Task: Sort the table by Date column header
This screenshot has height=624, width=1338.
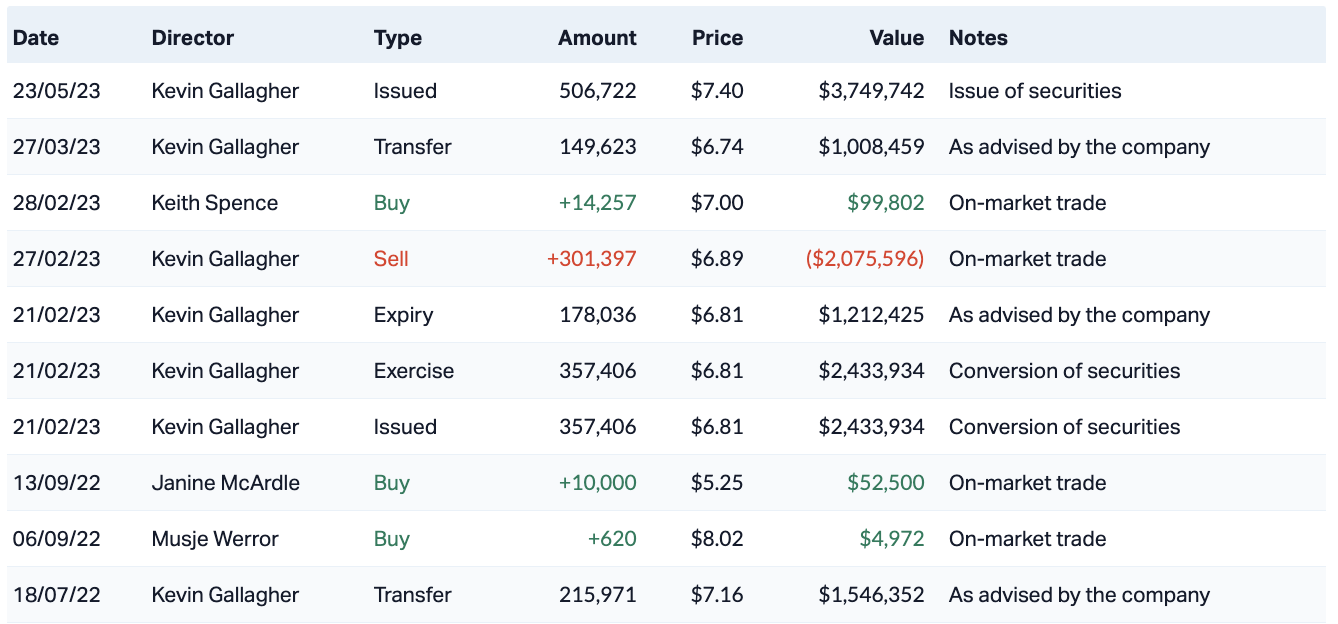Action: tap(36, 38)
